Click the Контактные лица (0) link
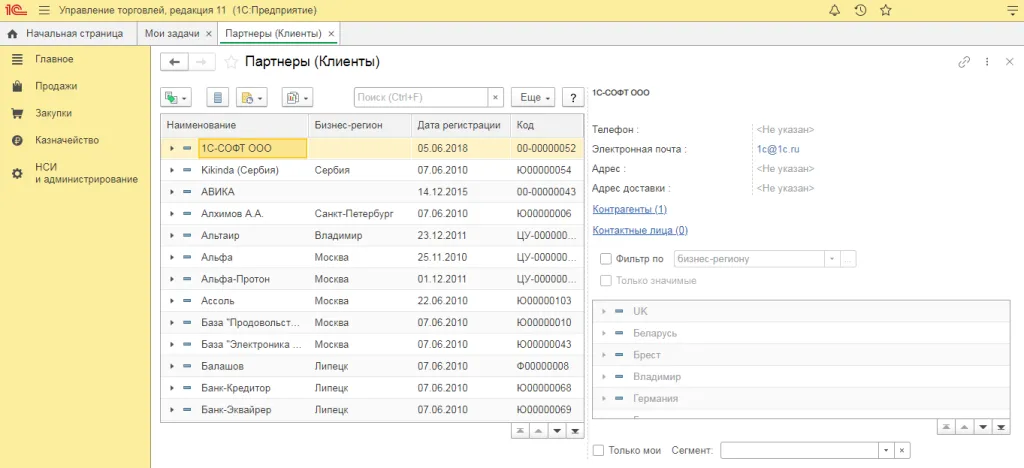This screenshot has height=468, width=1024. click(x=640, y=230)
